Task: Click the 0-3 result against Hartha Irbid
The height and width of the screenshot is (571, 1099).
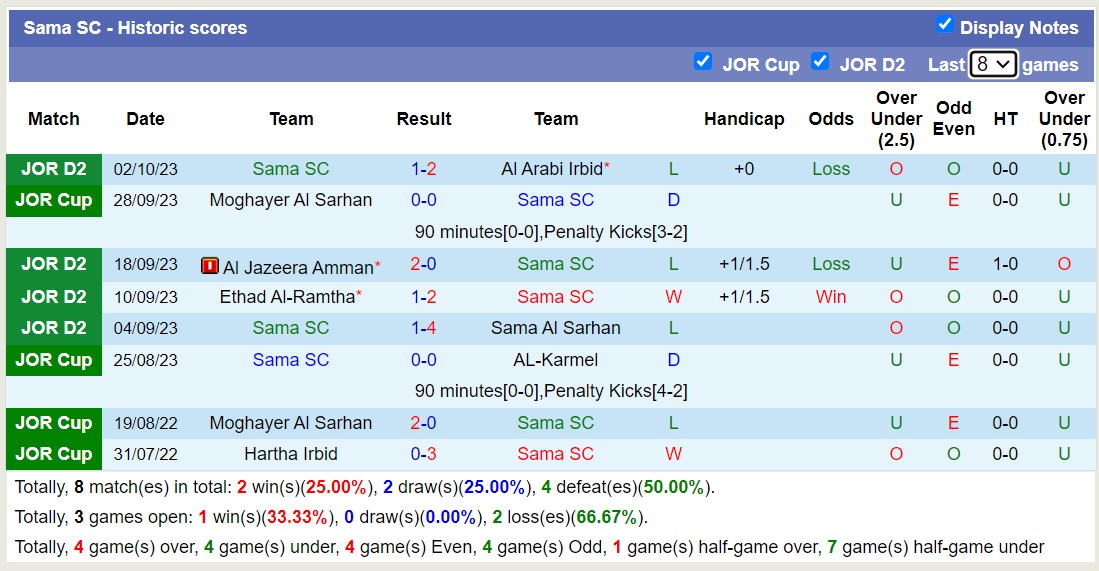Action: click(424, 454)
